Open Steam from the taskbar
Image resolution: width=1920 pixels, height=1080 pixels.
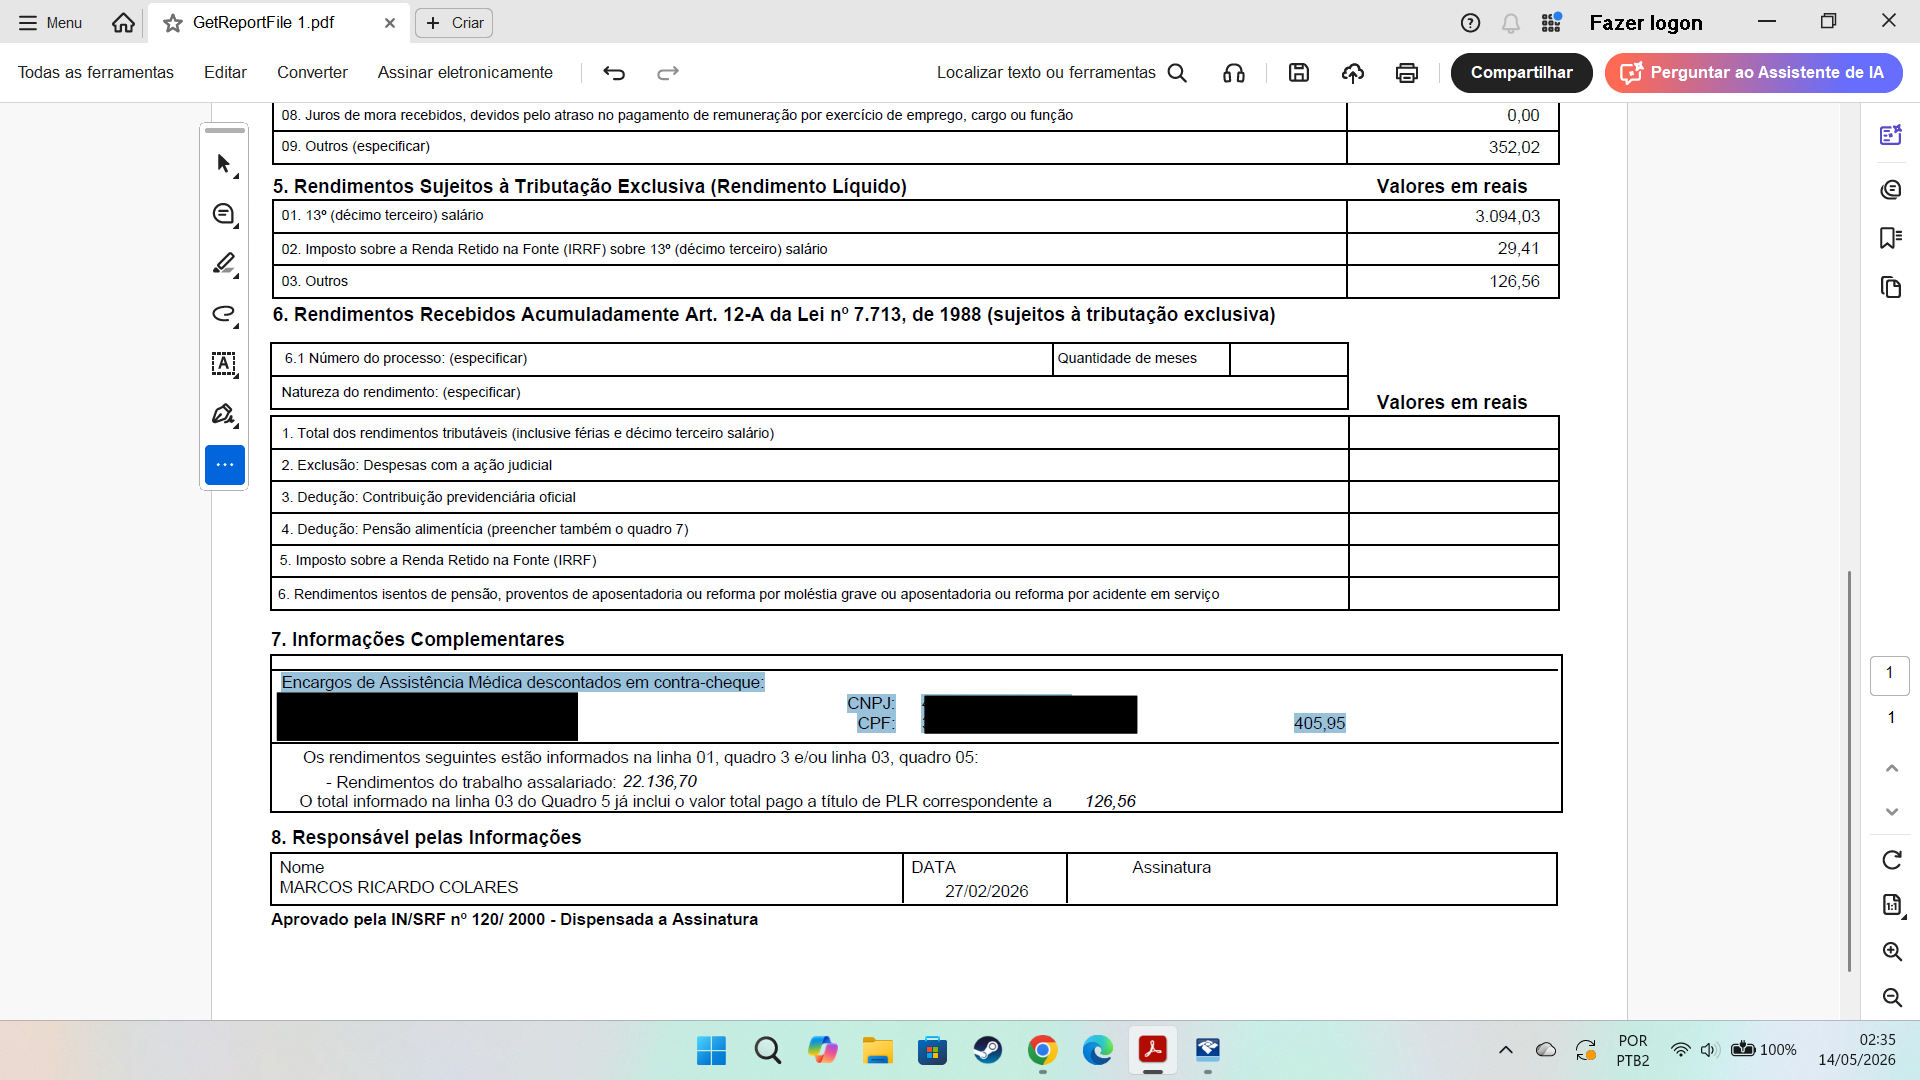988,1050
